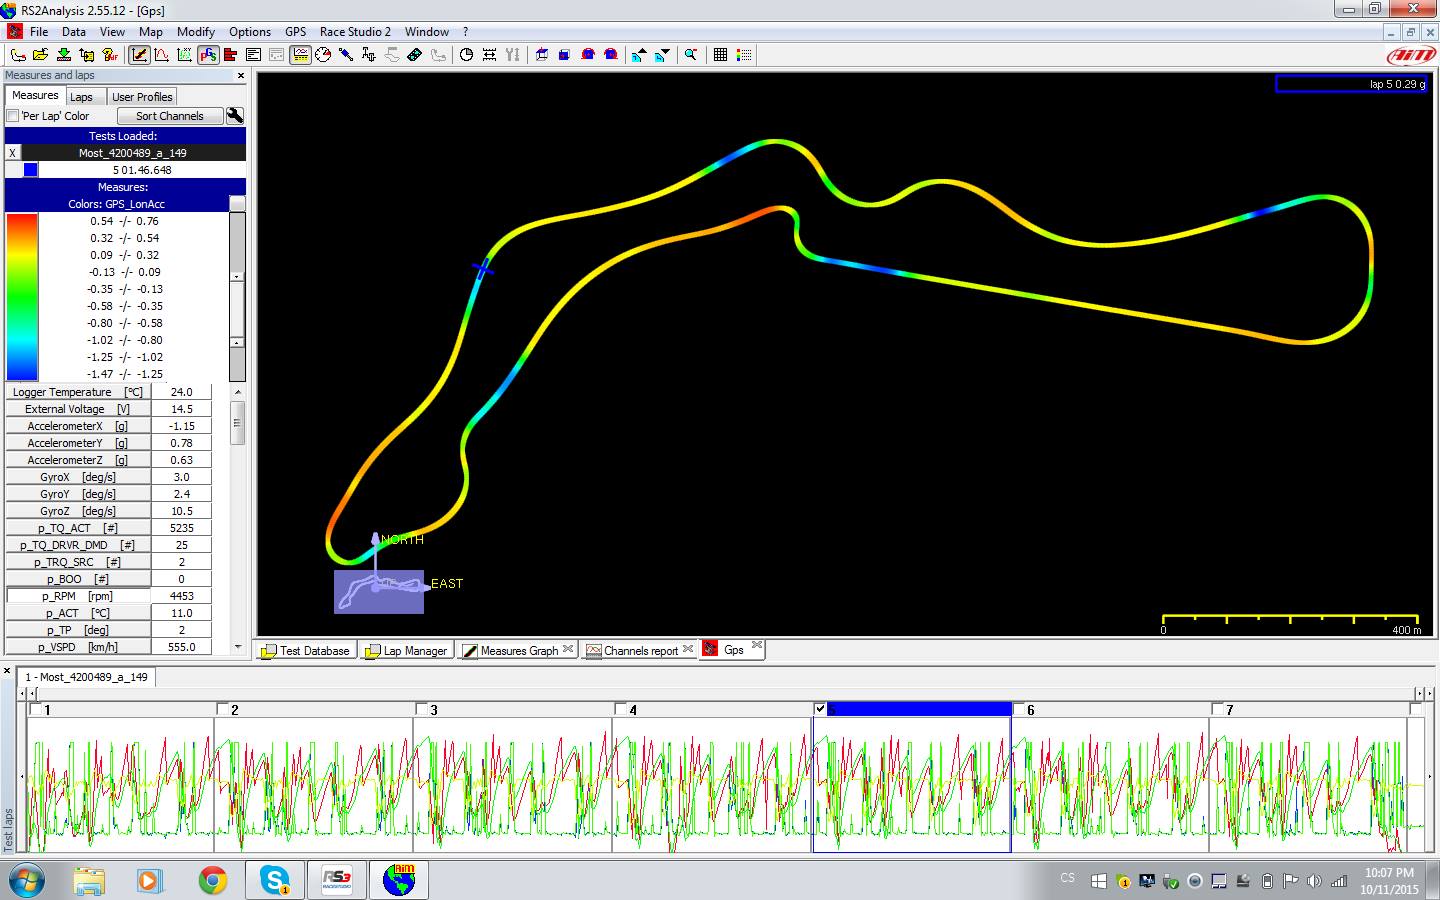Click the magnifying glass zoom icon
The width and height of the screenshot is (1440, 900).
[691, 55]
